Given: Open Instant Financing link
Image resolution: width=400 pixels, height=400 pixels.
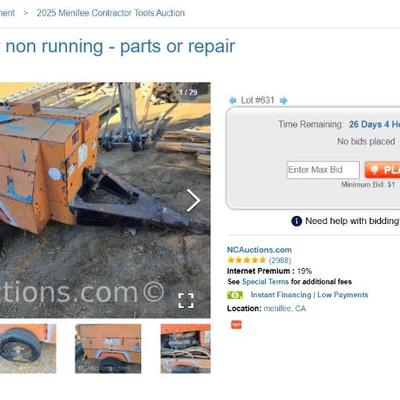Looking at the screenshot, I should tap(281, 295).
